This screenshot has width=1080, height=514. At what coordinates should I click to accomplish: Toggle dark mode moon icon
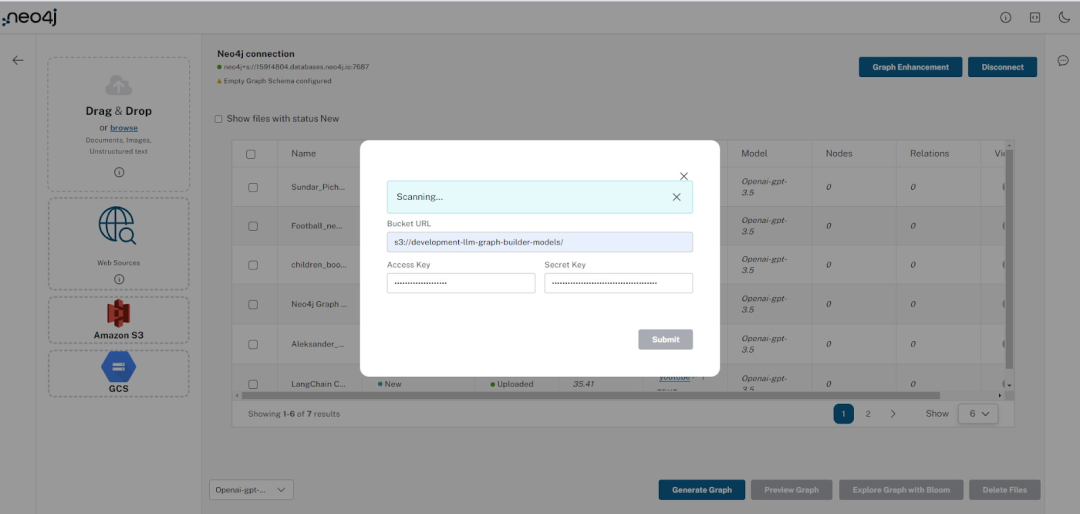1063,18
